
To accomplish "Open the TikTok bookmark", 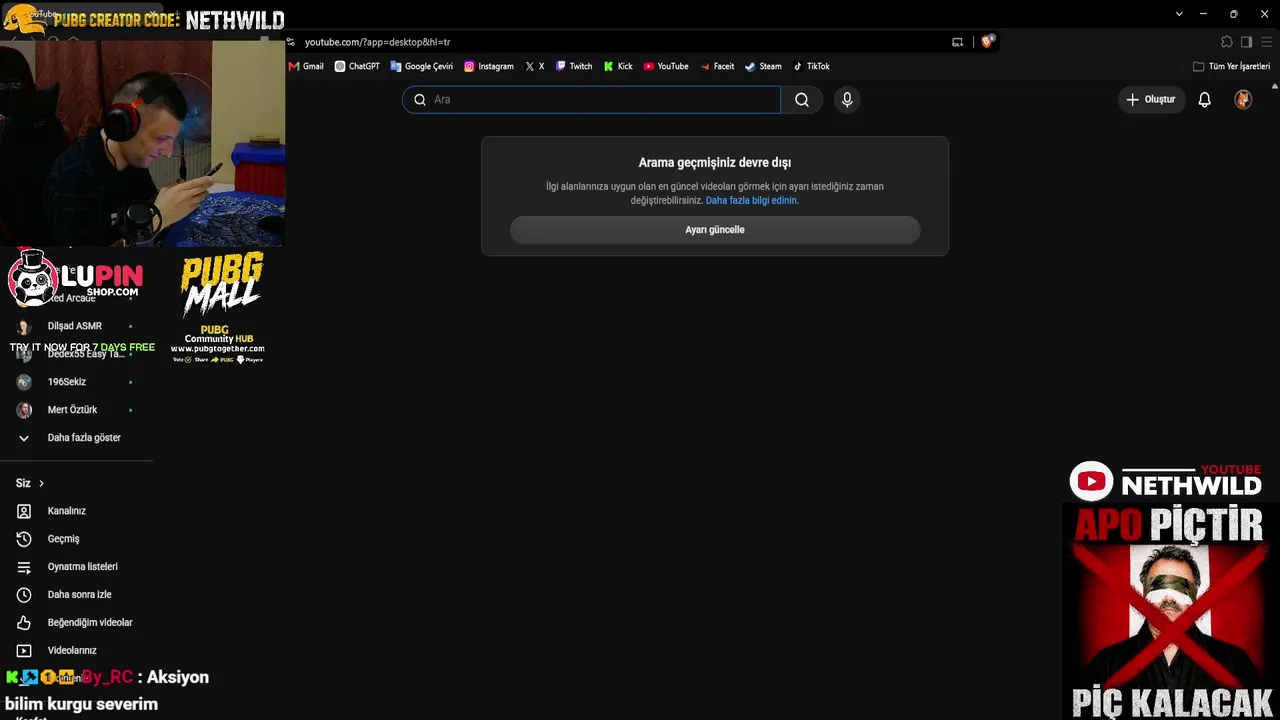I will pyautogui.click(x=811, y=66).
